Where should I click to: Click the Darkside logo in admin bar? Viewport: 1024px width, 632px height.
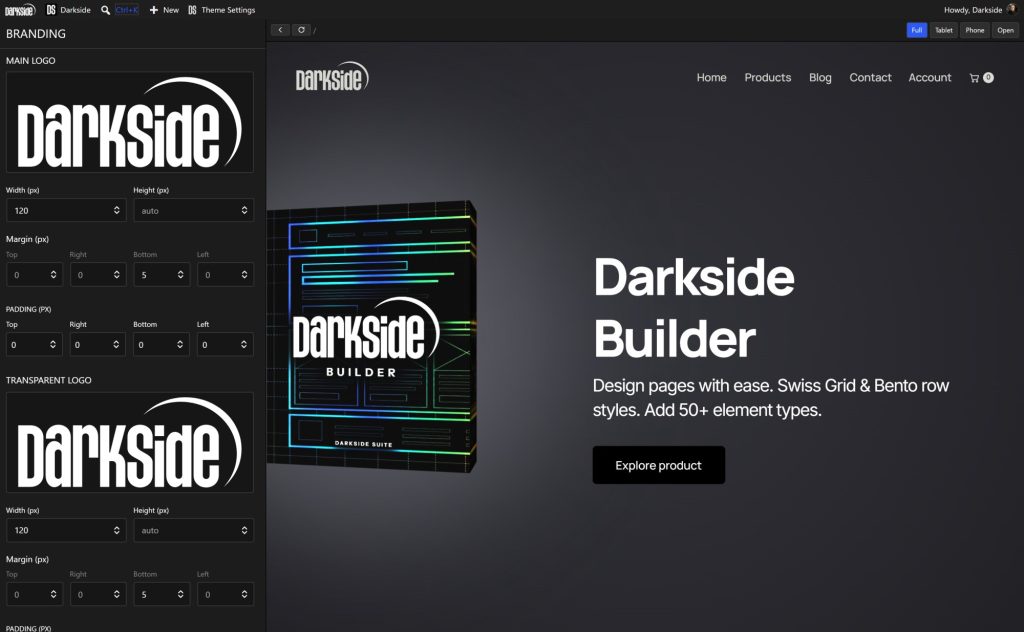(20, 10)
